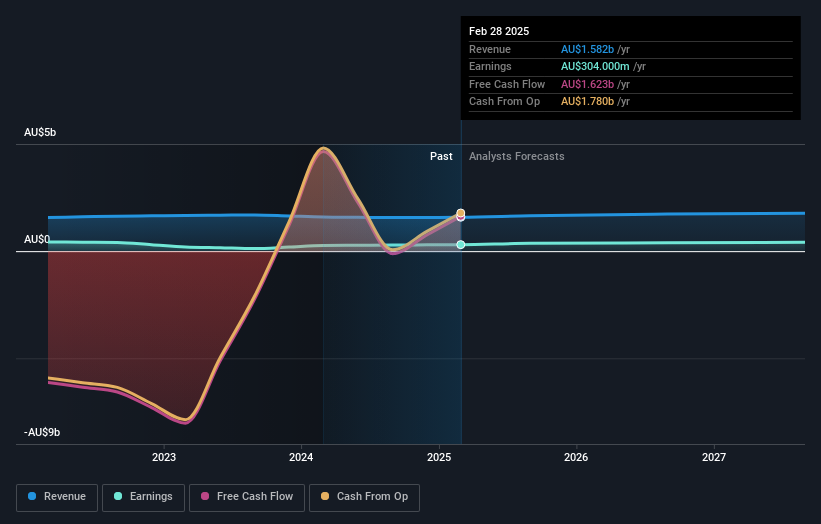
Task: Toggle the Revenue legend button
Action: pos(57,497)
